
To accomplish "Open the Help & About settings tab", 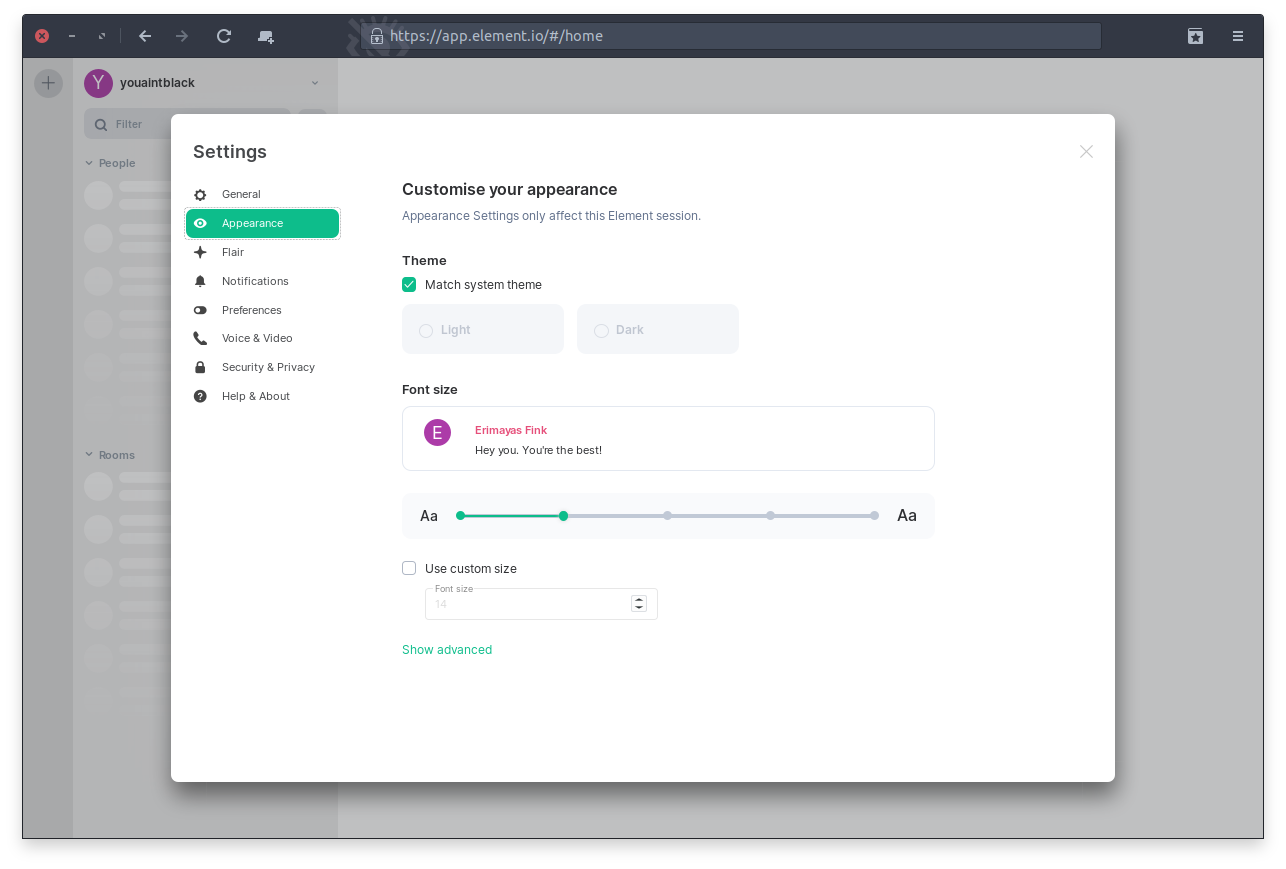I will click(x=262, y=396).
